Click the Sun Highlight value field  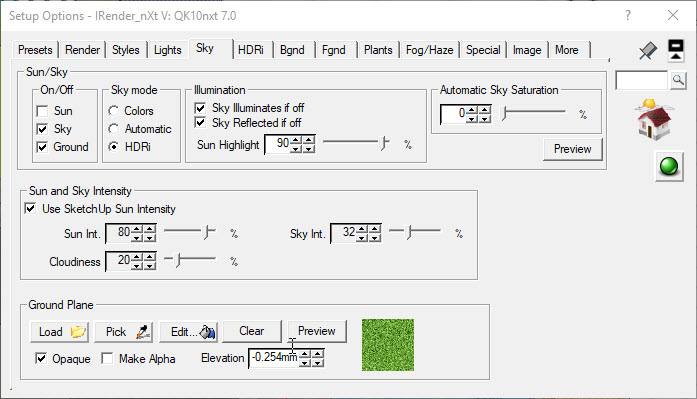(278, 144)
